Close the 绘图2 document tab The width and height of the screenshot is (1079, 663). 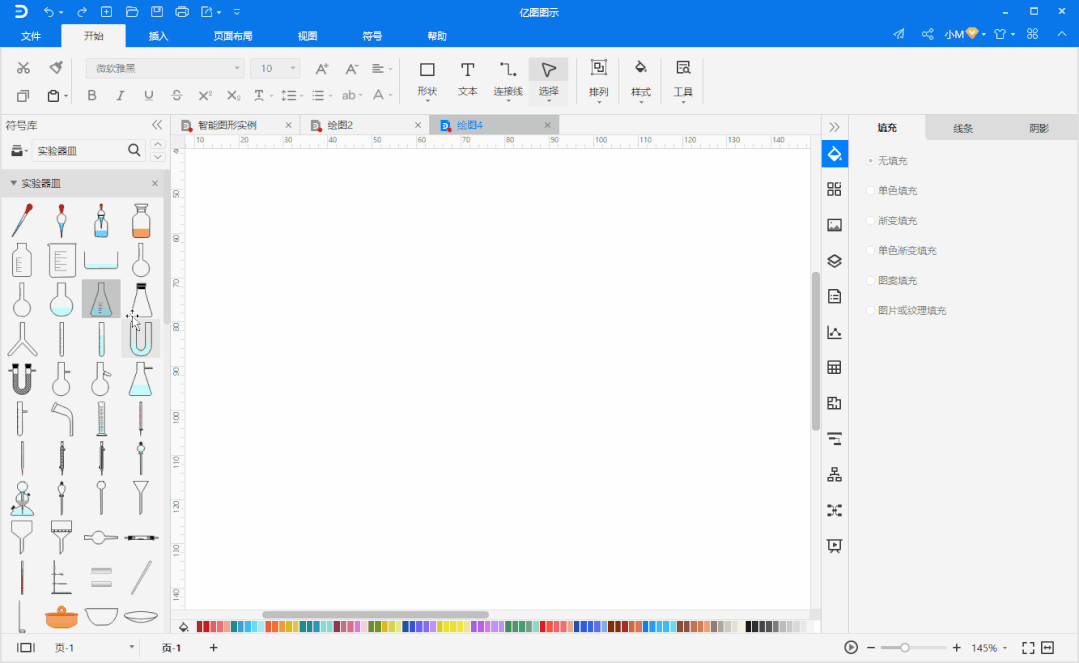(418, 125)
